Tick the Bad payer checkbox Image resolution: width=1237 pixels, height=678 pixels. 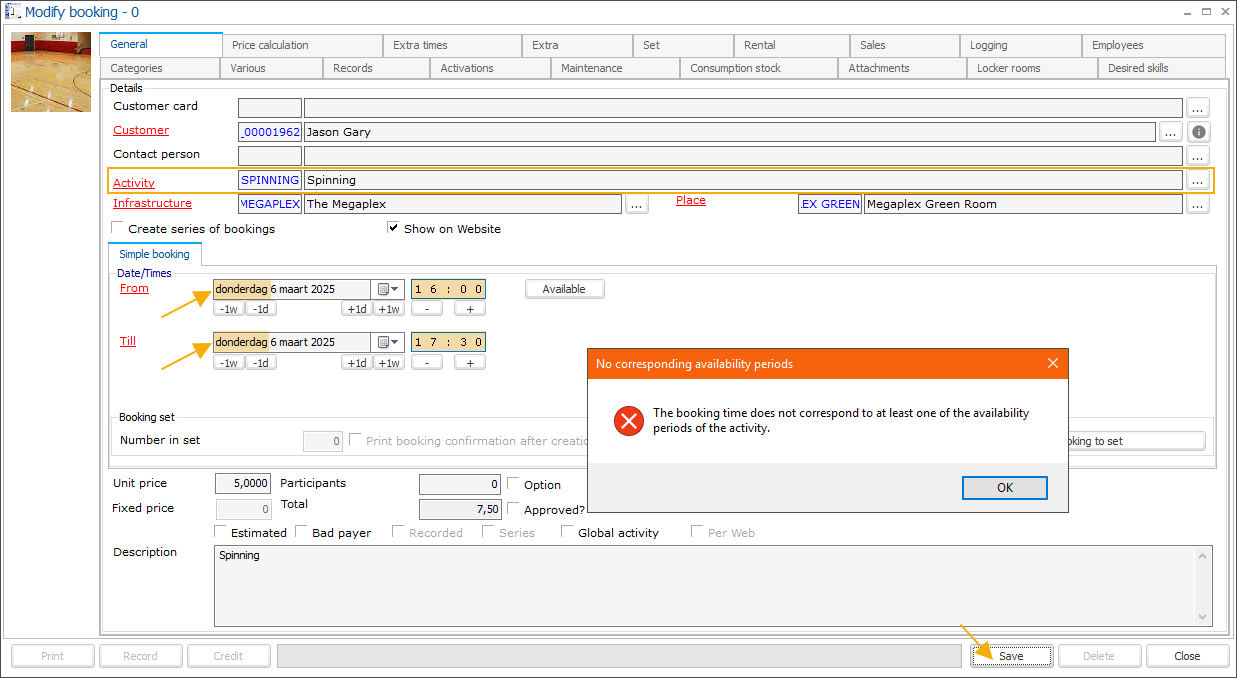302,532
